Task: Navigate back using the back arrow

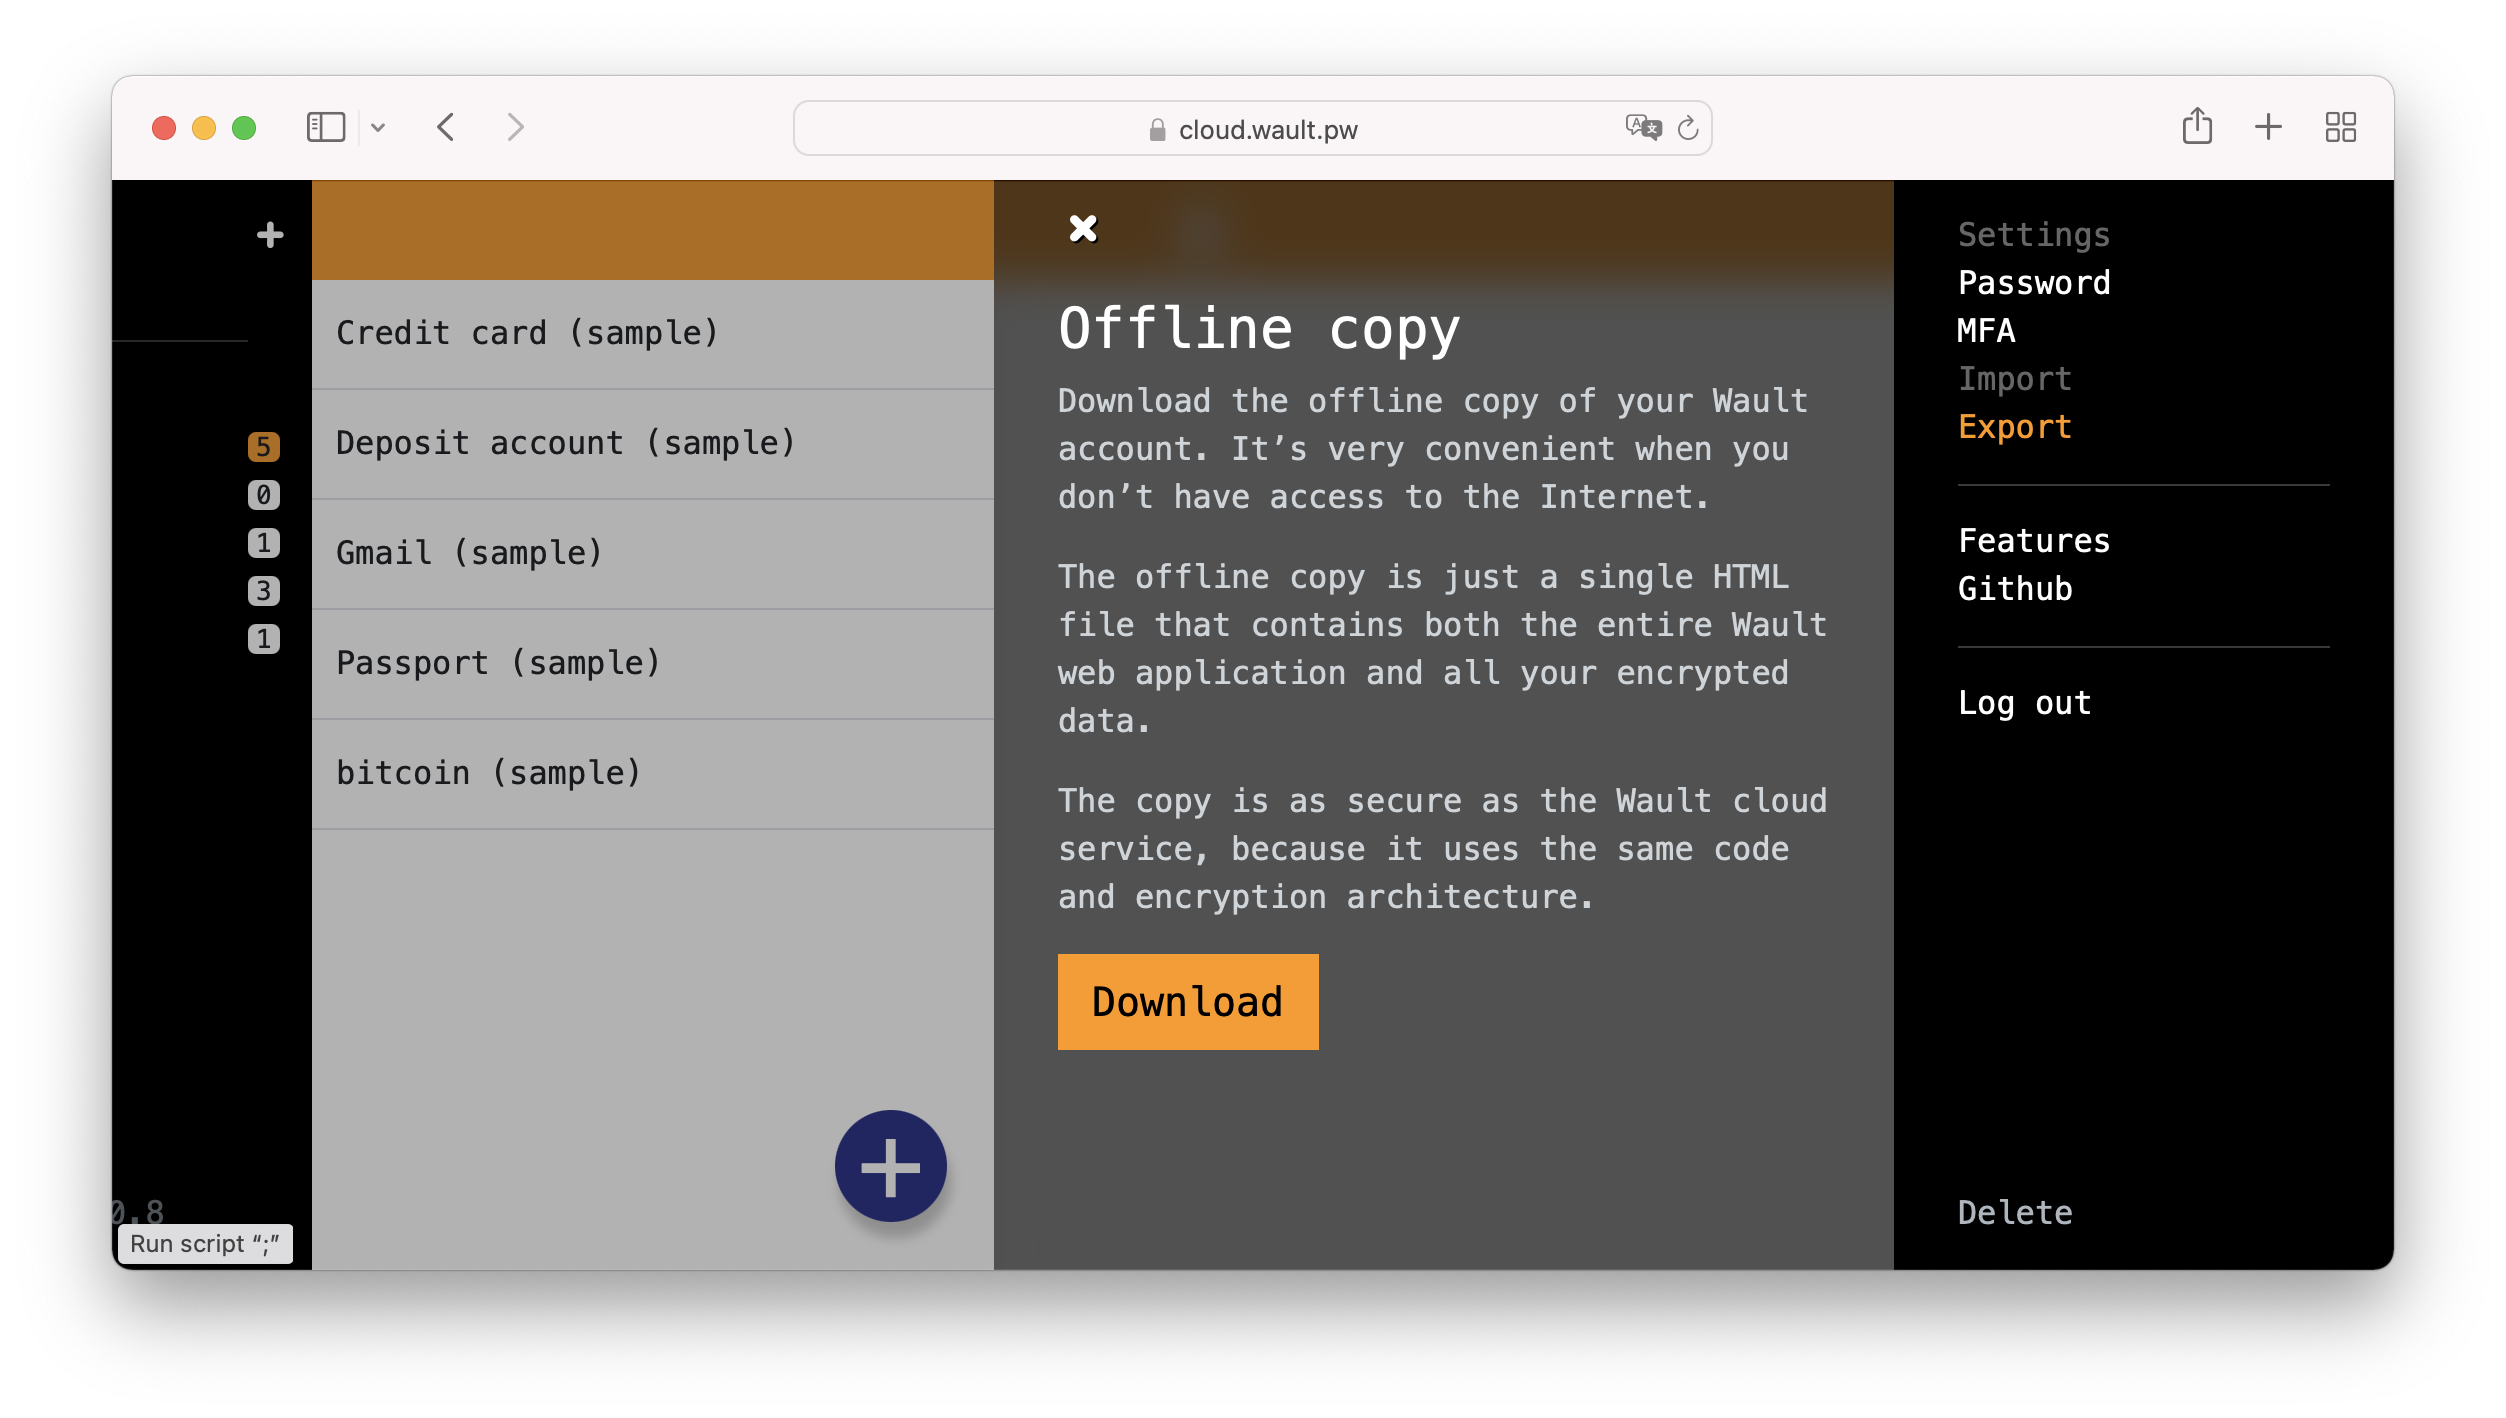Action: 446,127
